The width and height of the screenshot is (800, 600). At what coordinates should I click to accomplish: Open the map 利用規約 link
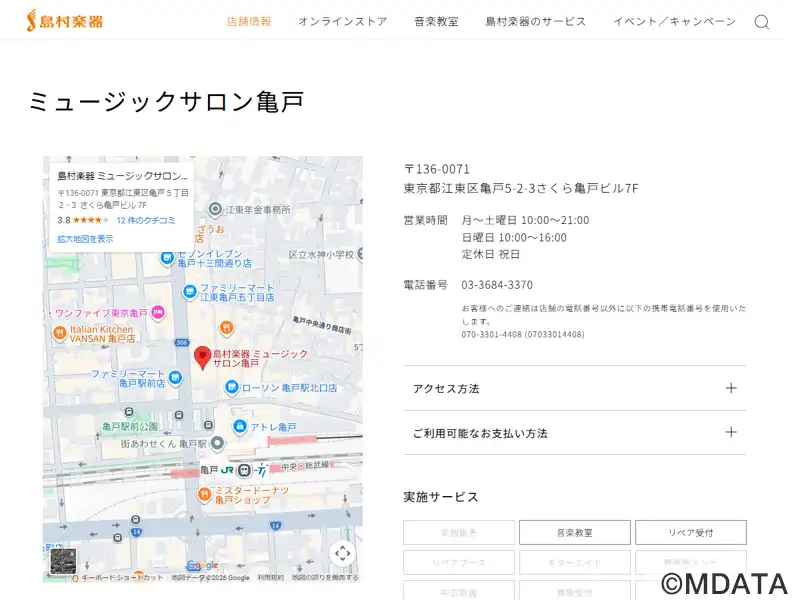click(270, 578)
